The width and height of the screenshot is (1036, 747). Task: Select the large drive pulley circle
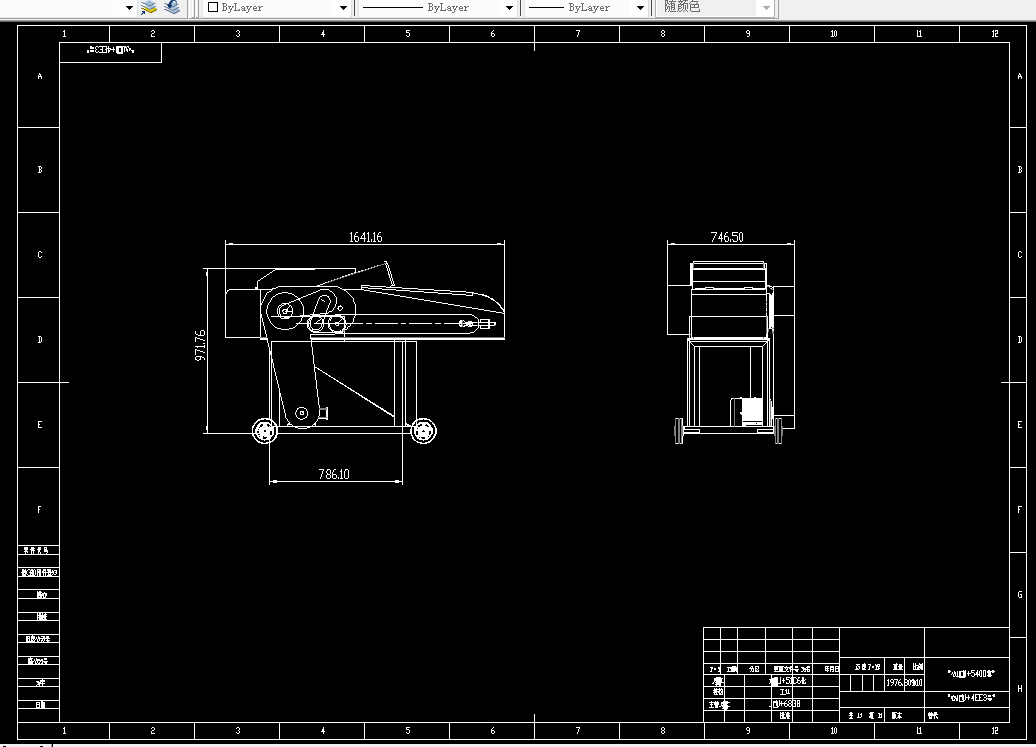point(285,310)
